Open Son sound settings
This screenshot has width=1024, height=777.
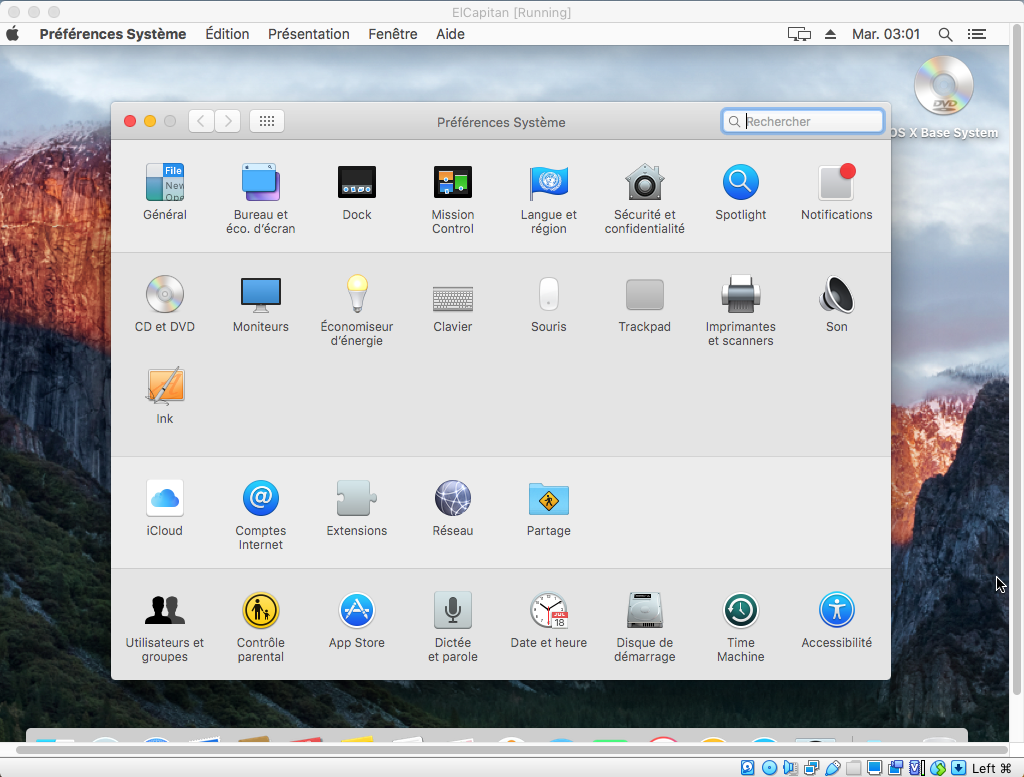click(837, 304)
